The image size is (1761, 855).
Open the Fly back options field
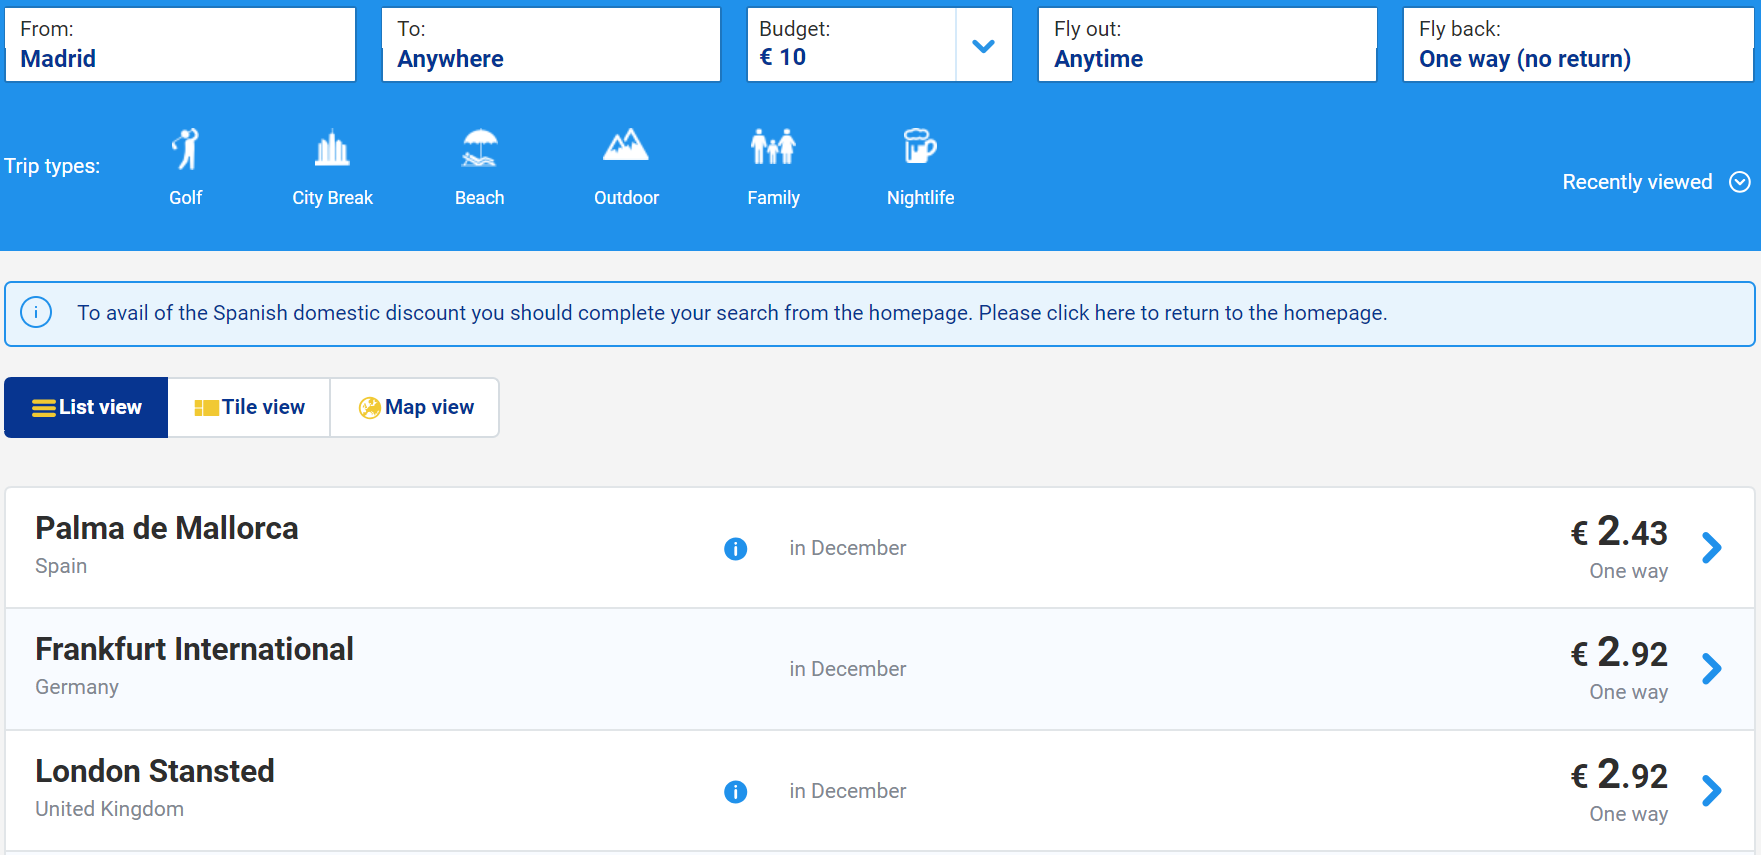1576,45
